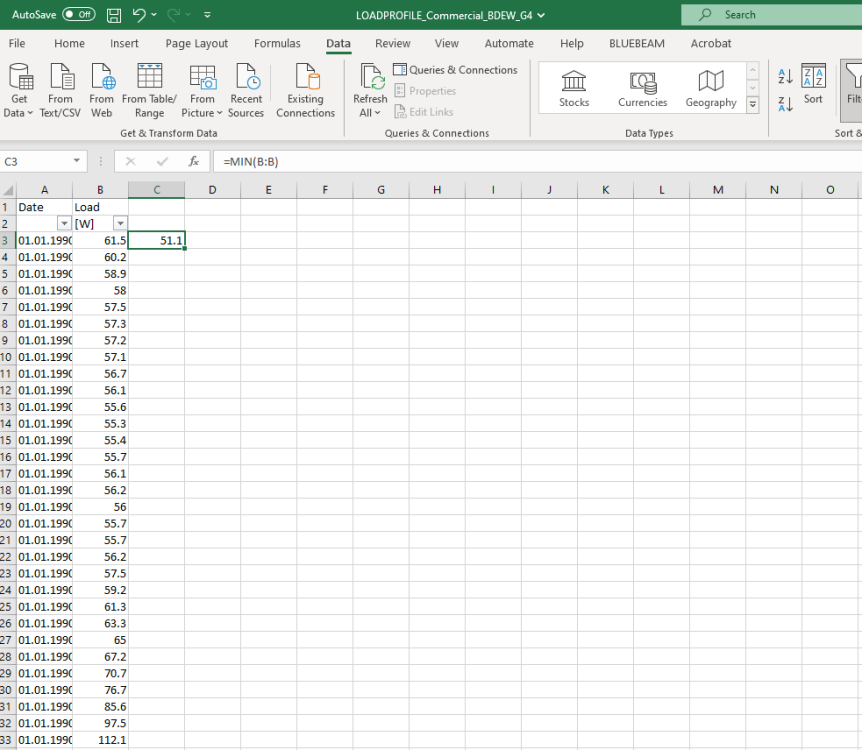This screenshot has width=862, height=750.
Task: Click From Table/Range icon
Action: pos(149,78)
